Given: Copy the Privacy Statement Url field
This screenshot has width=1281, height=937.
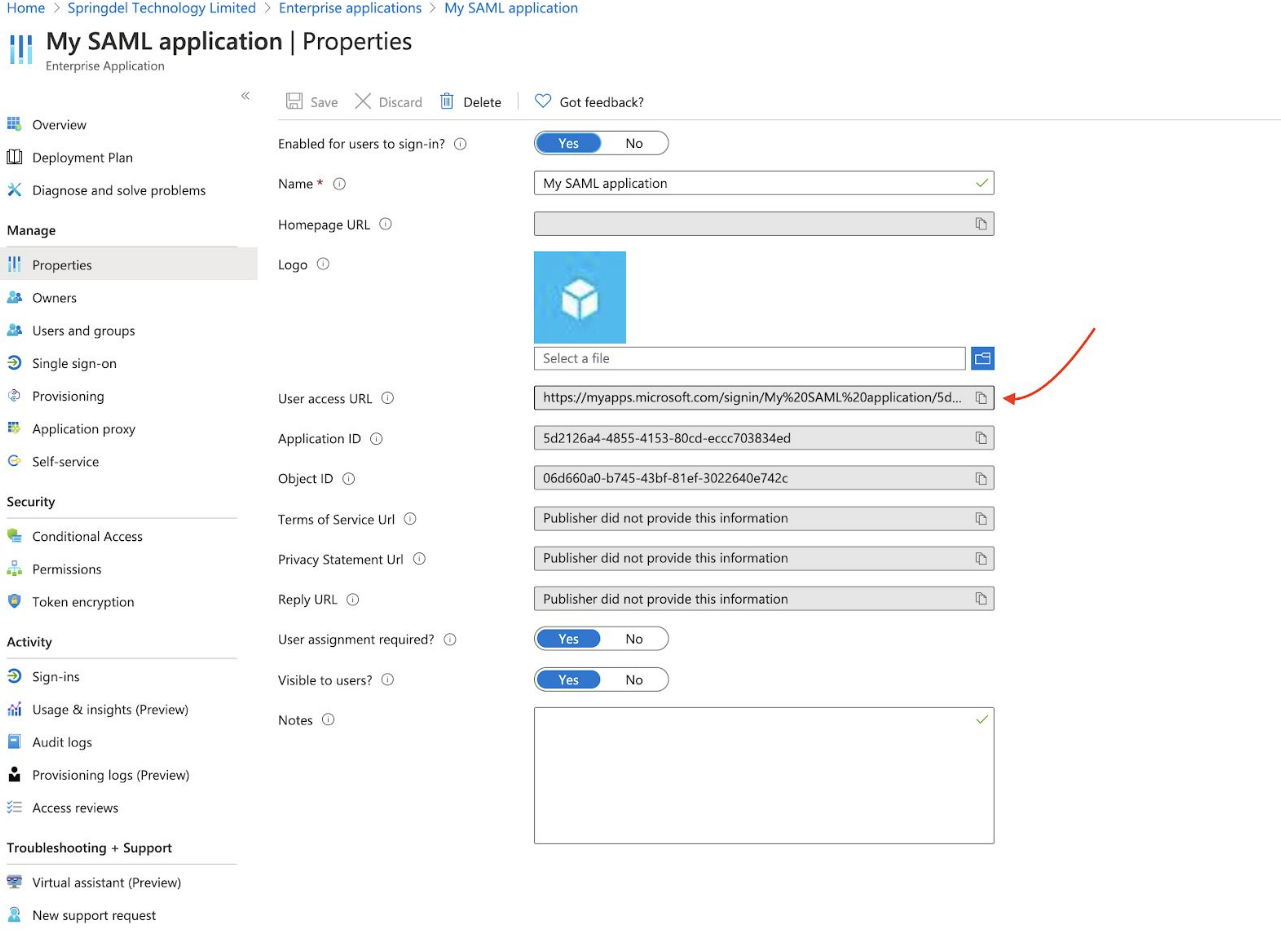Looking at the screenshot, I should pyautogui.click(x=981, y=559).
